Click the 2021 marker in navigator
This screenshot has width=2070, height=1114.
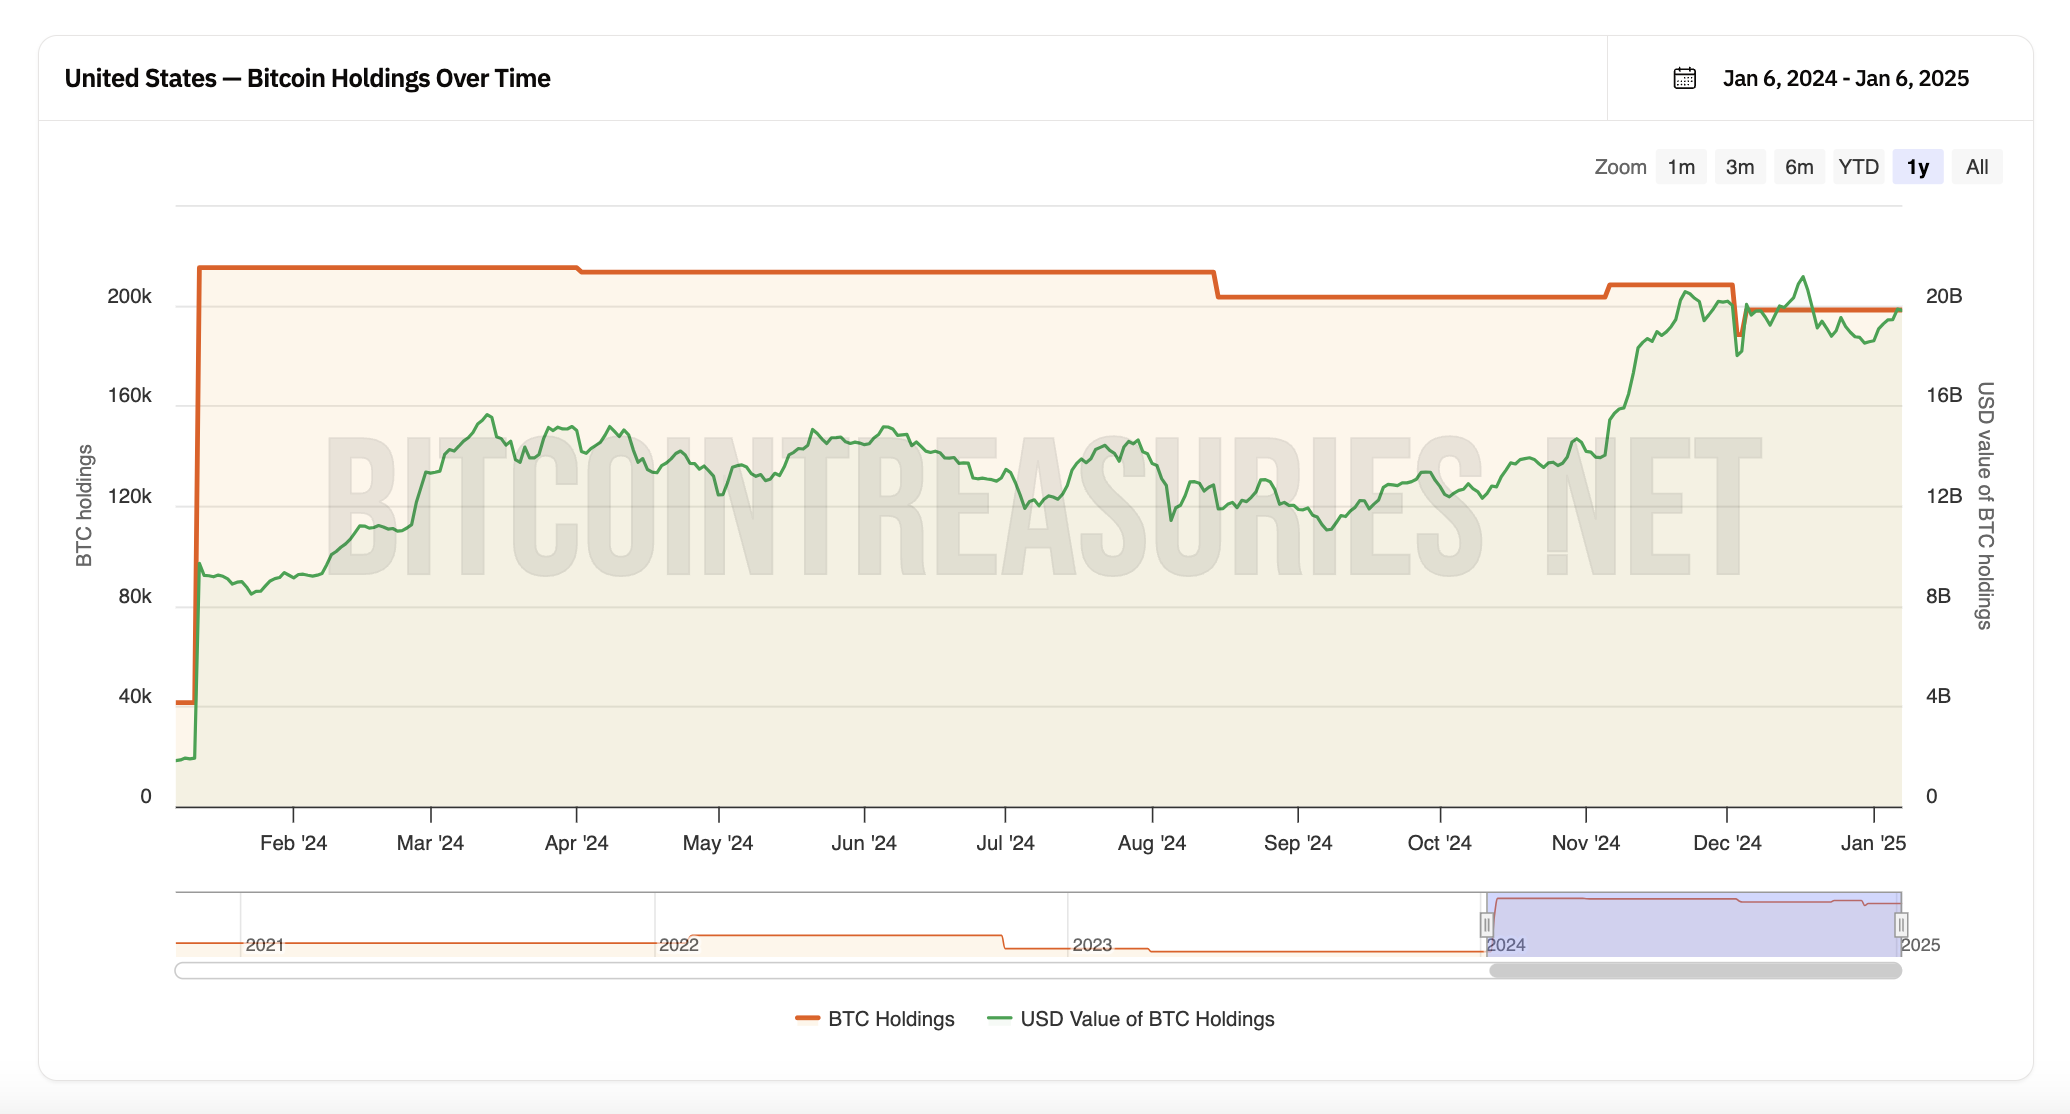[x=264, y=945]
